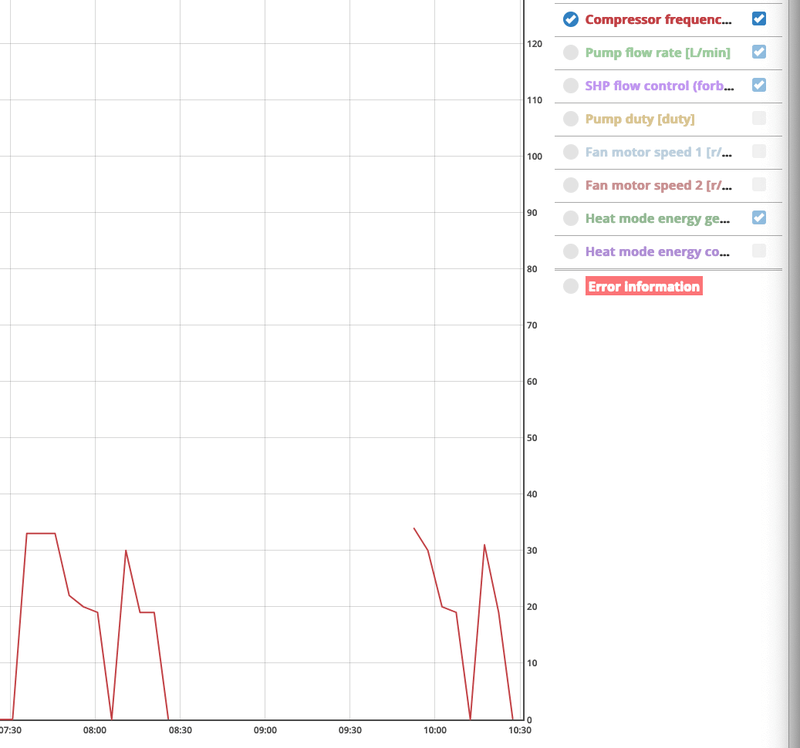The height and width of the screenshot is (748, 800).
Task: Uncheck the SHP flow control checkbox
Action: (x=759, y=85)
